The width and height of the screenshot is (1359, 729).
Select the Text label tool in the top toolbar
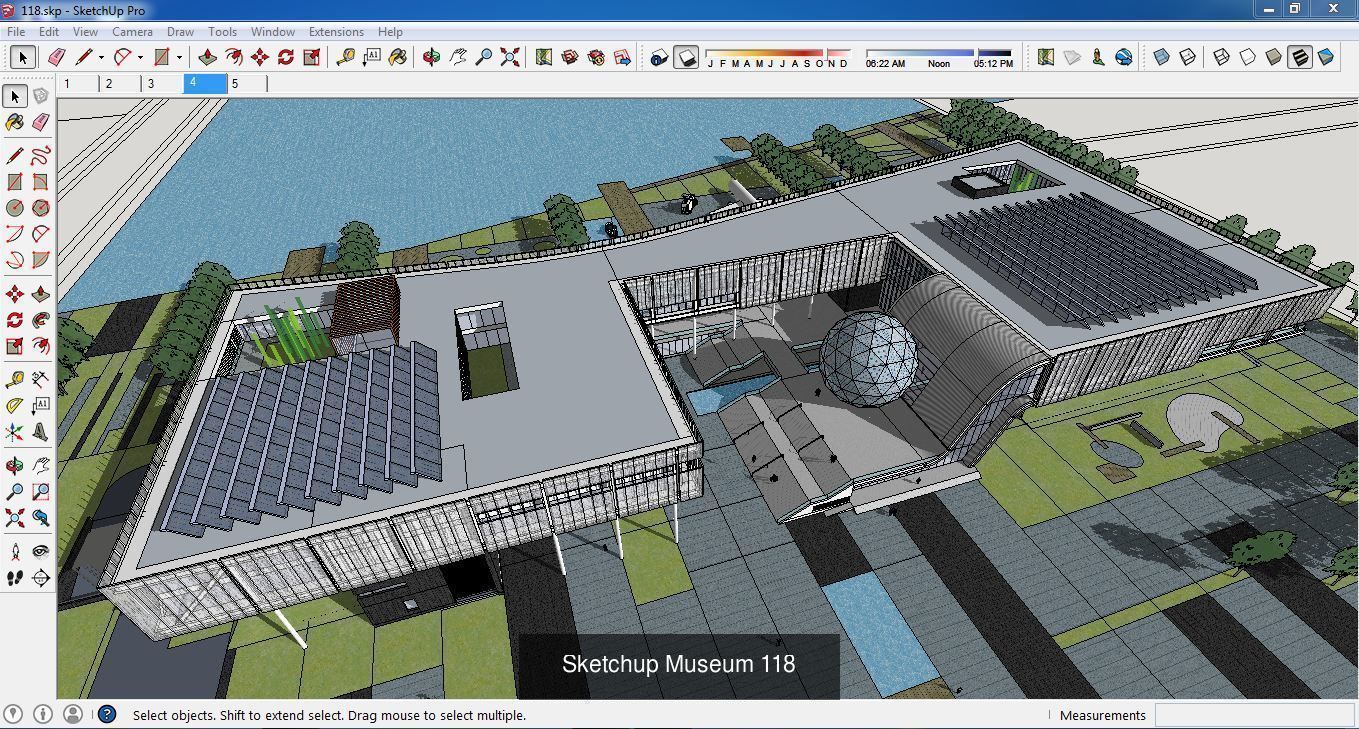[372, 57]
